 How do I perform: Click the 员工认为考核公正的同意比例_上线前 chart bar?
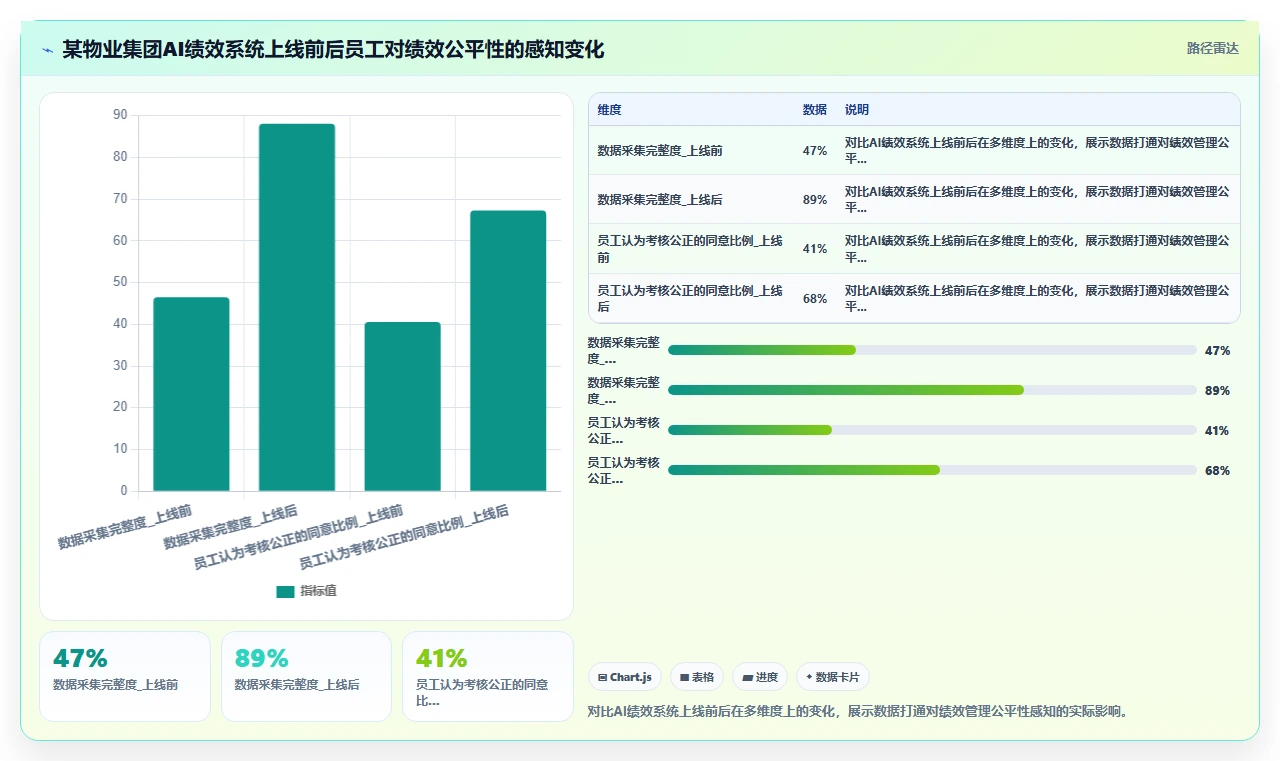coord(402,406)
